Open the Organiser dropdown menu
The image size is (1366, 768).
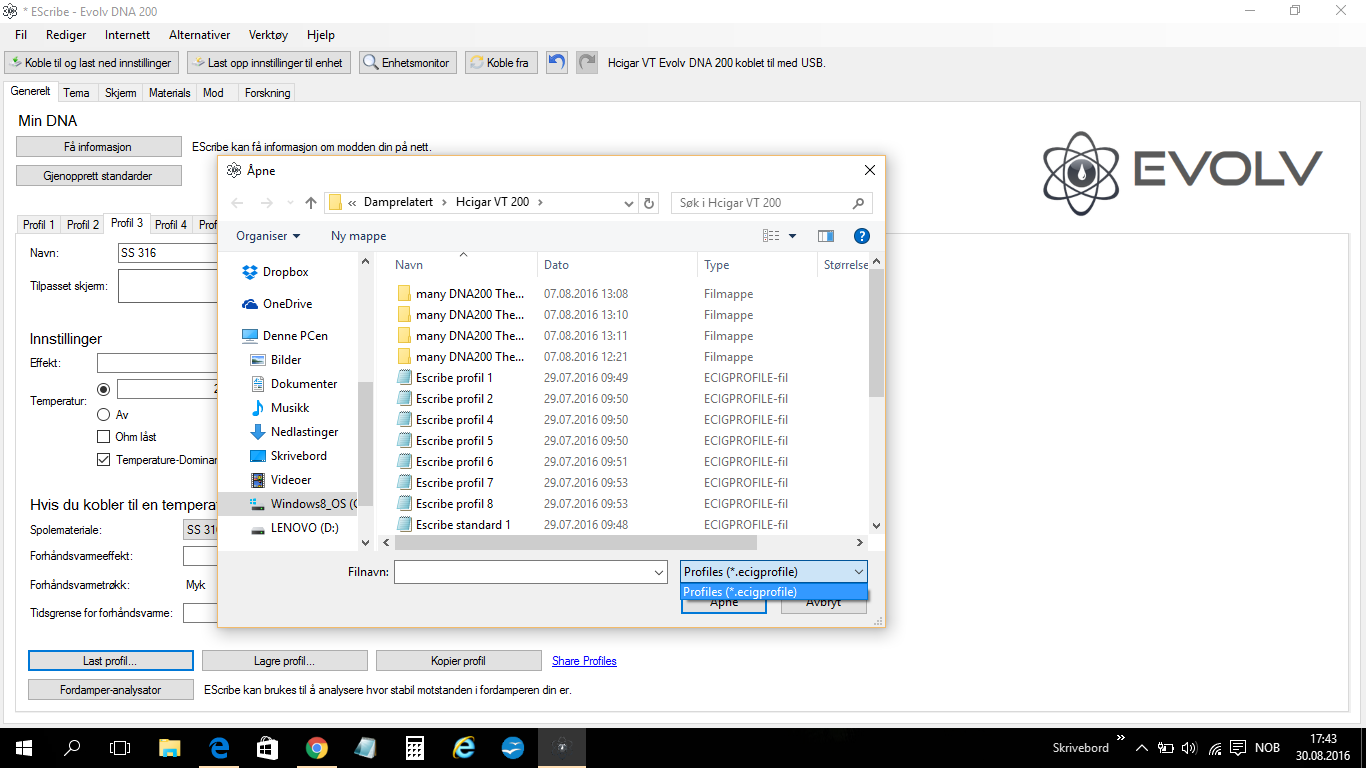(268, 236)
